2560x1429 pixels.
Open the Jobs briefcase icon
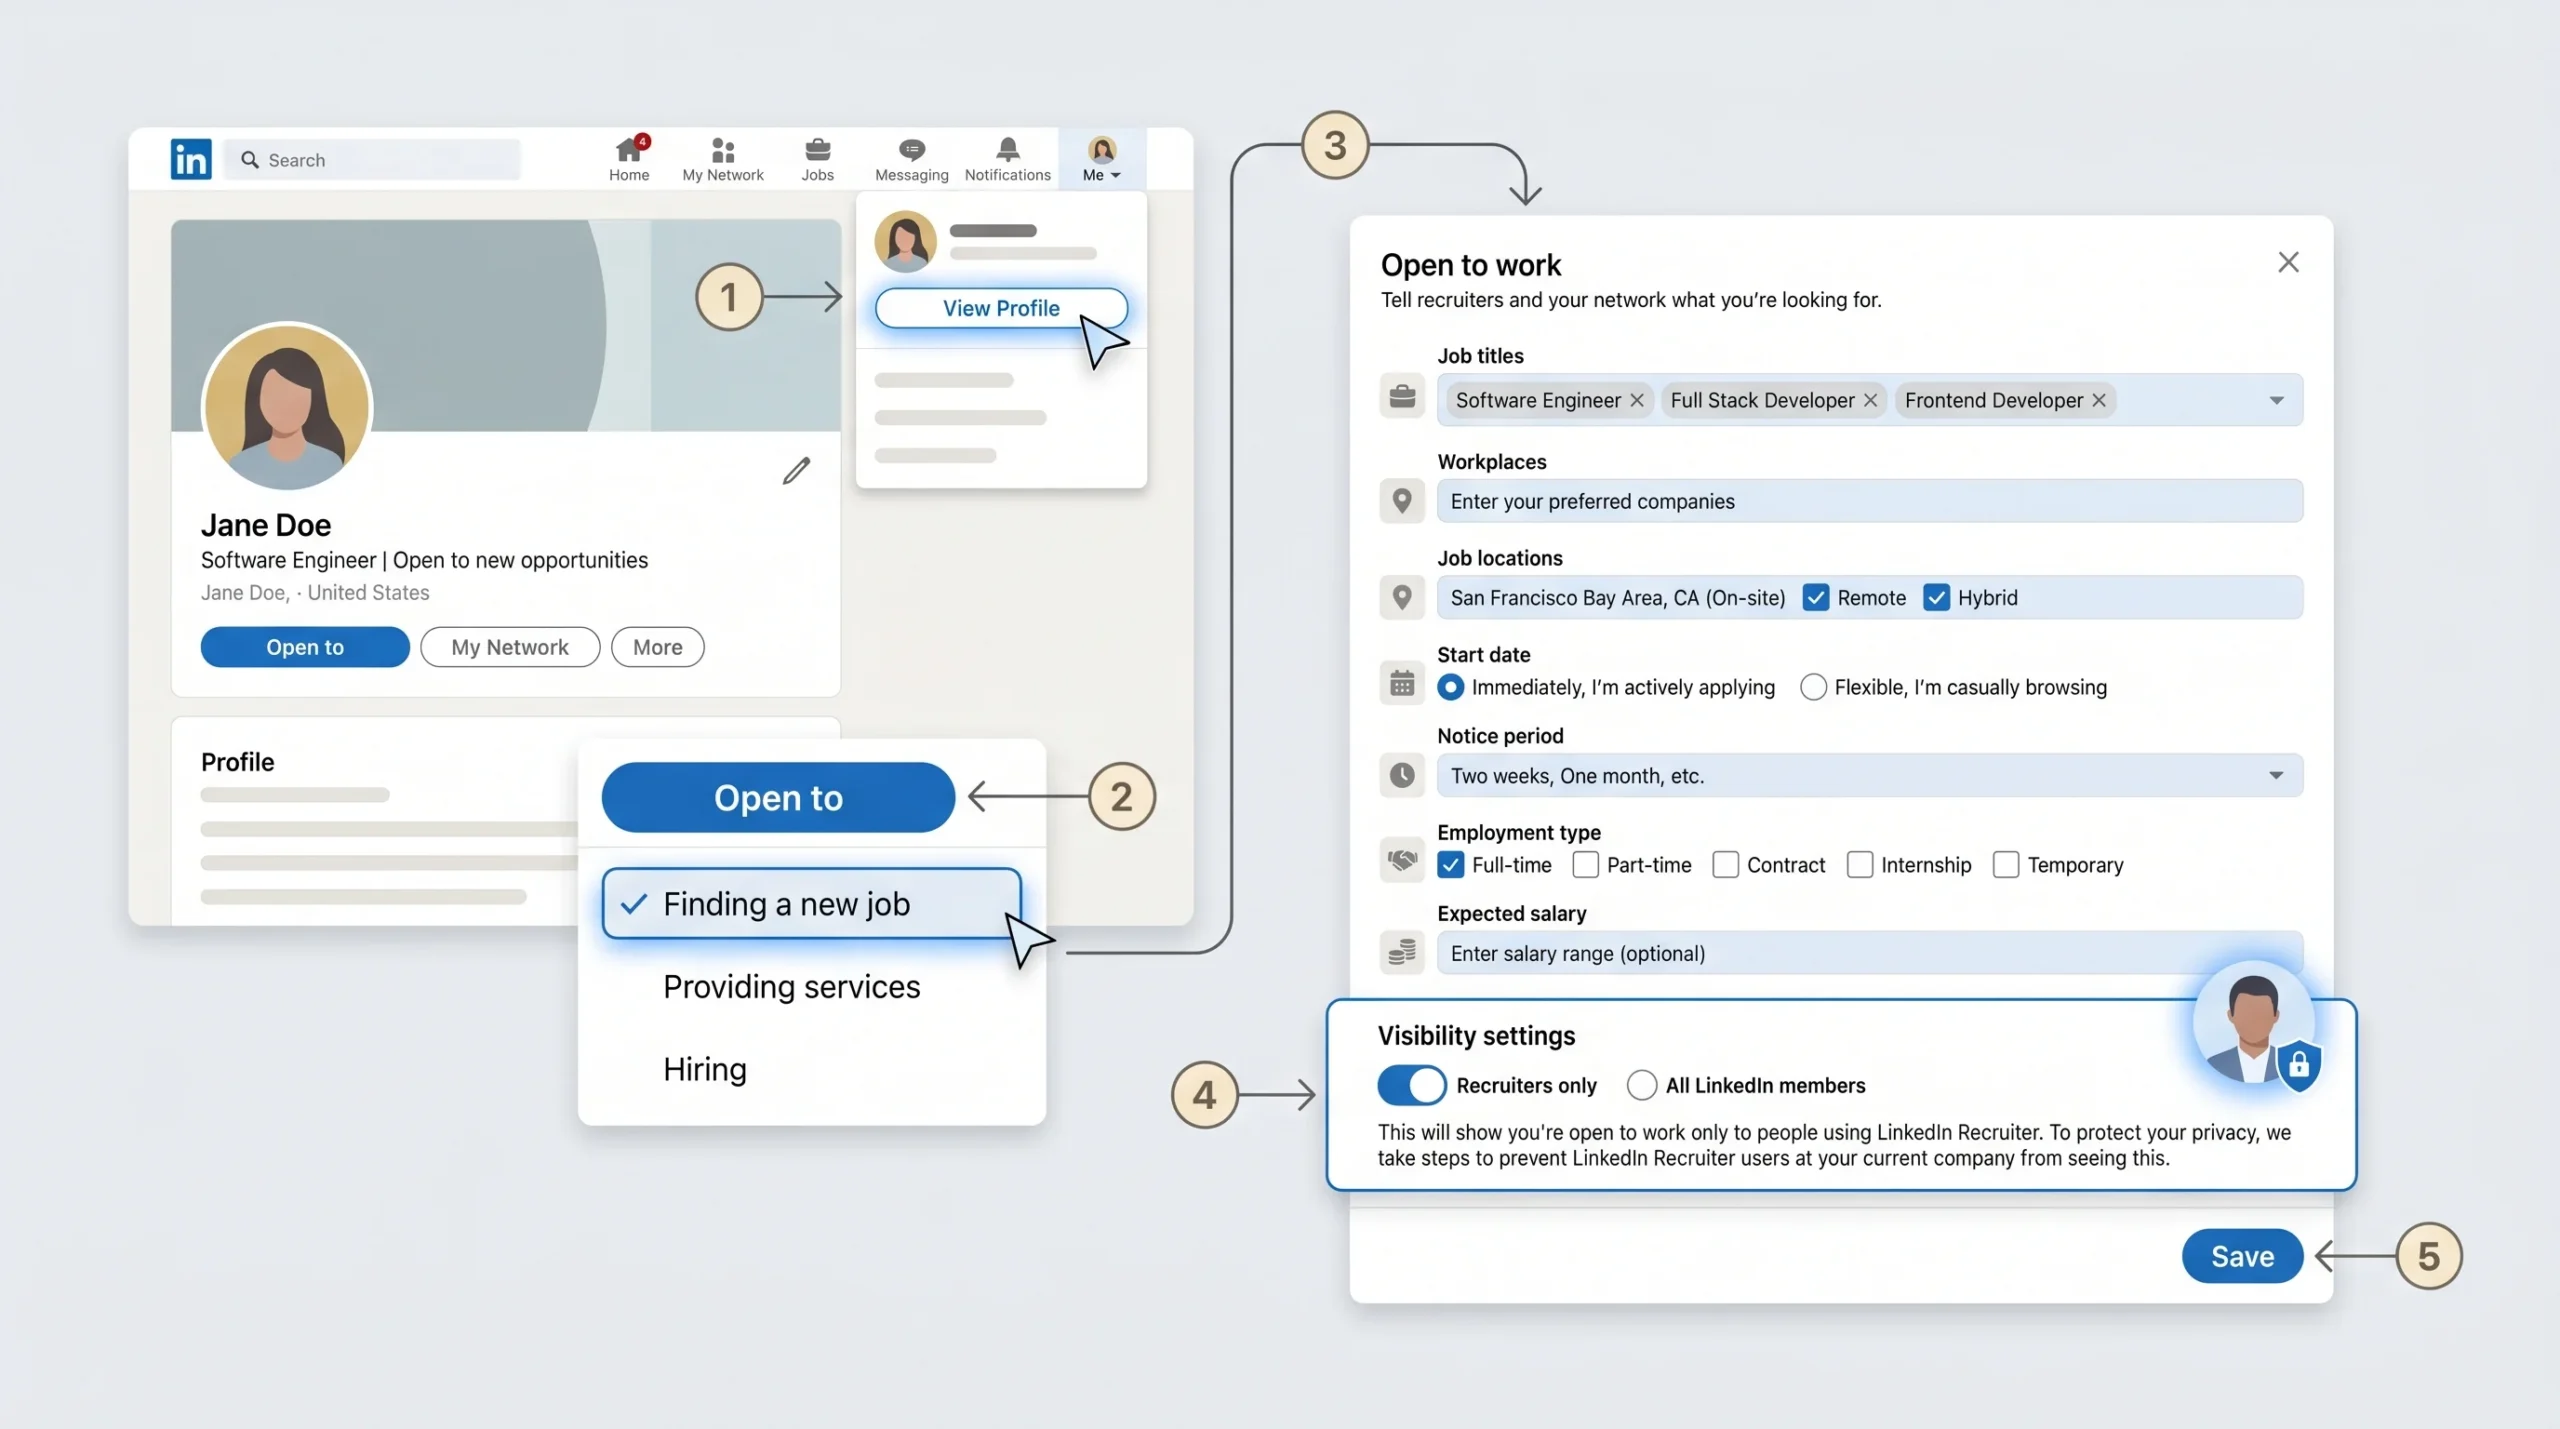click(817, 150)
